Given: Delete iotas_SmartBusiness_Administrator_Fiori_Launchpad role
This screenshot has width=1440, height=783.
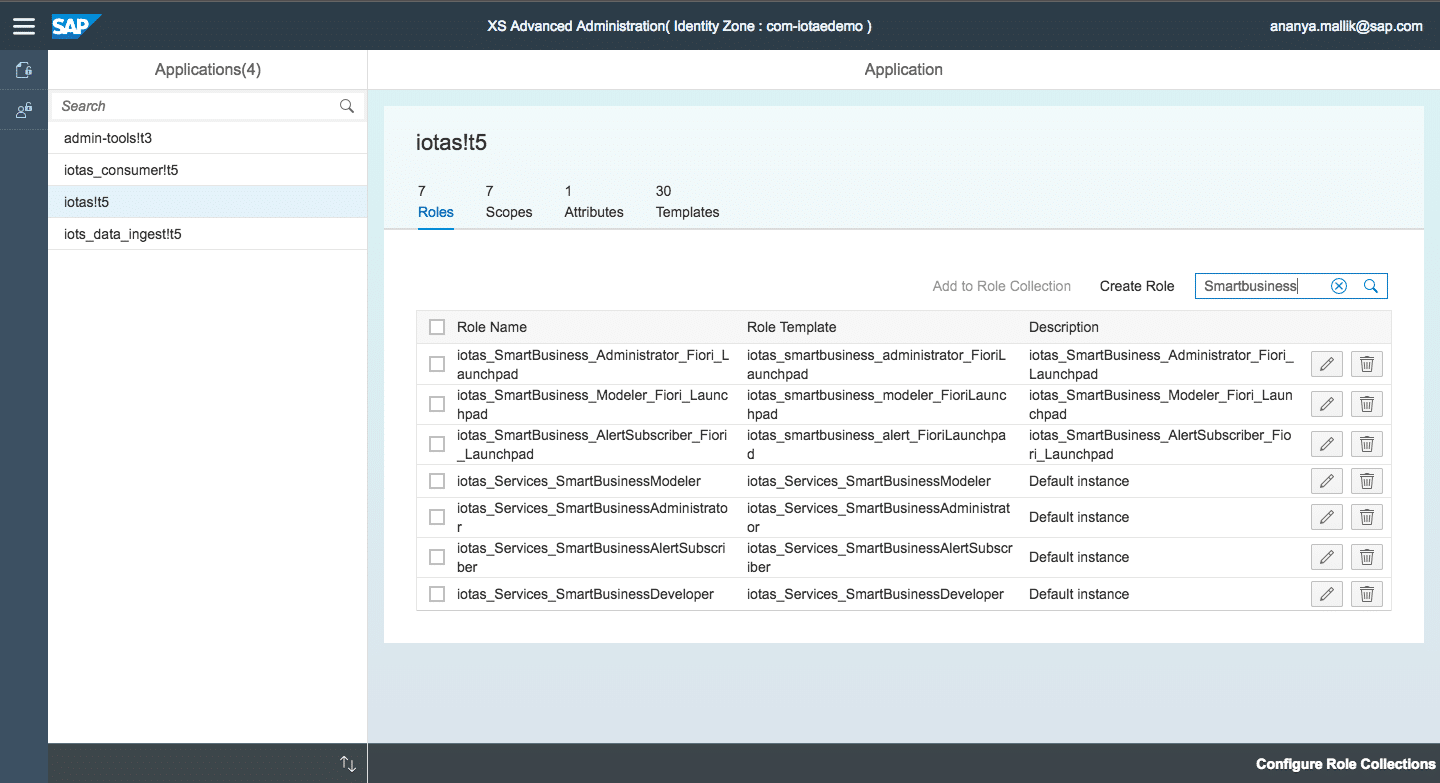Looking at the screenshot, I should pos(1366,364).
